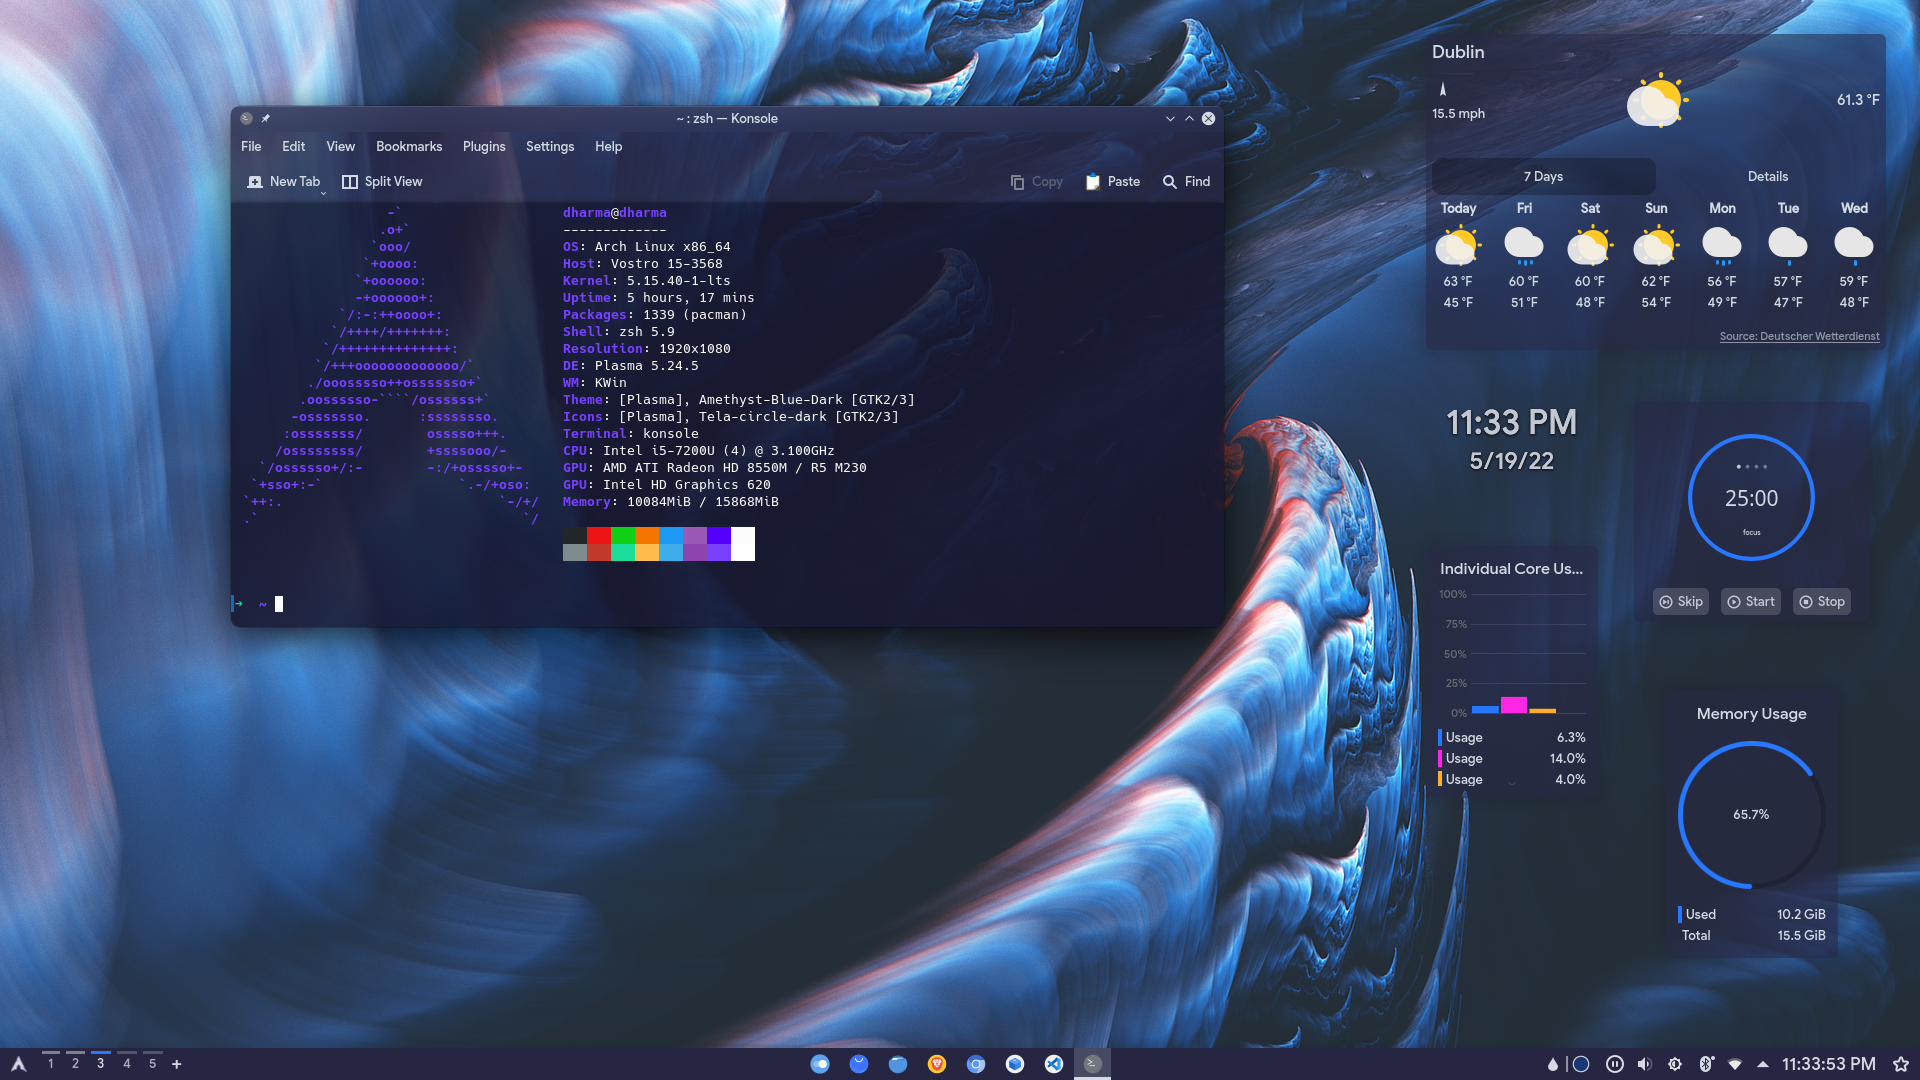Click the pause circle tray icon

[x=1614, y=1064]
